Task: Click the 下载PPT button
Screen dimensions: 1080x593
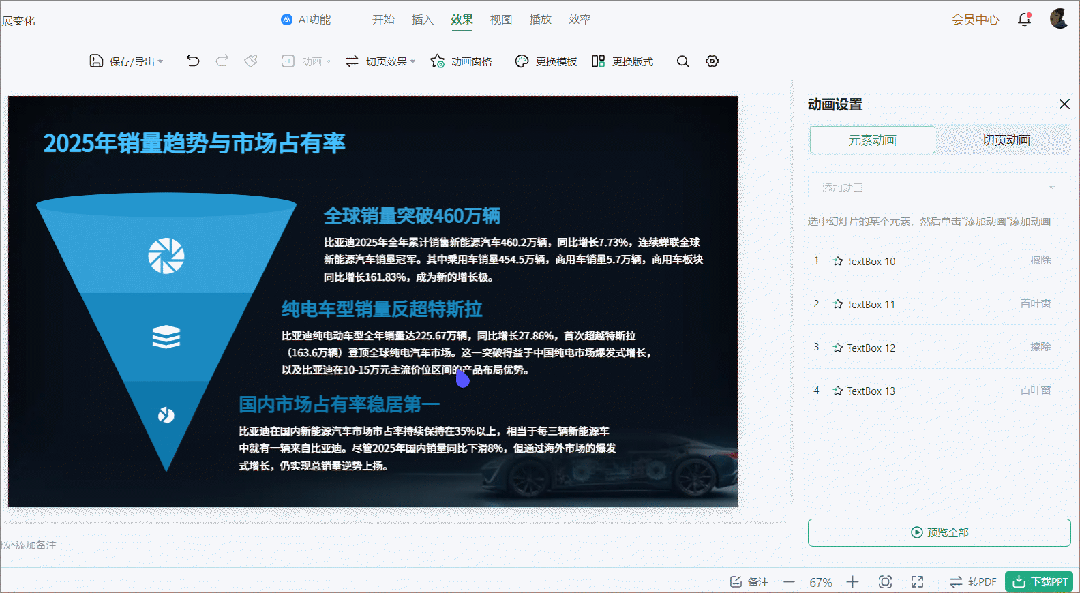Action: (x=1040, y=582)
